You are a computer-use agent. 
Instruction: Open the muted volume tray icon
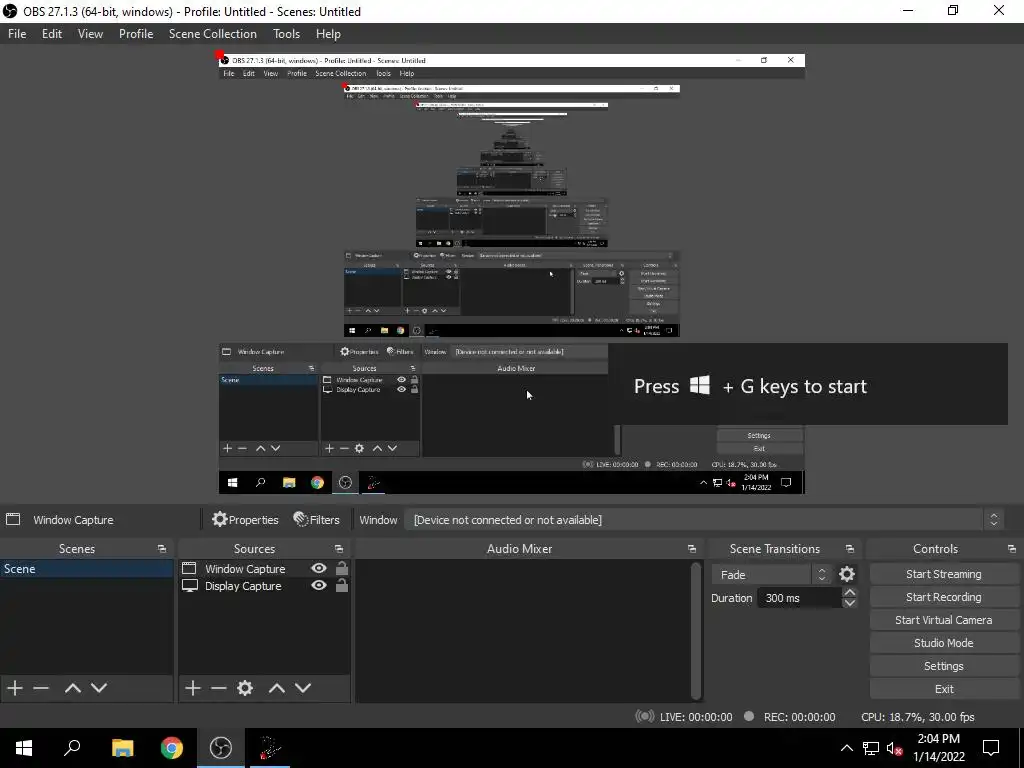click(x=895, y=748)
